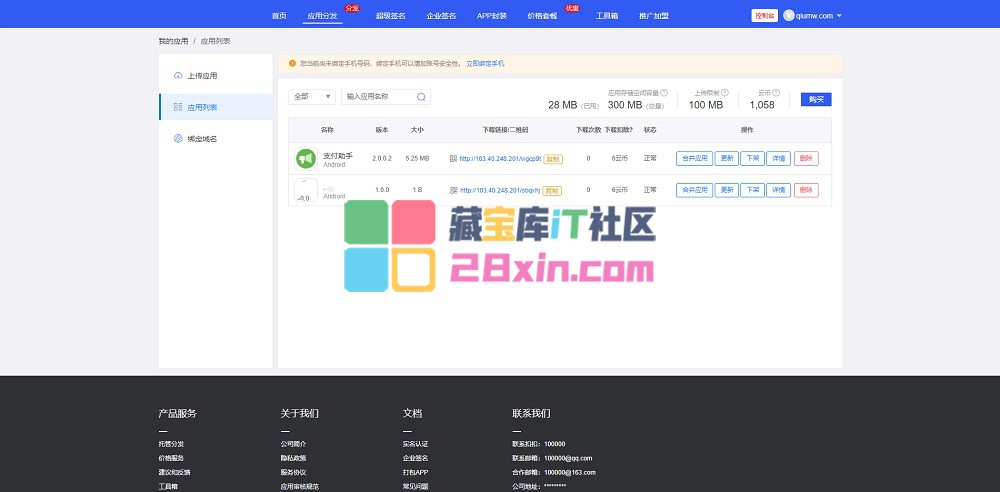Open 上传应用 in the sidebar
The height and width of the screenshot is (492, 1000).
coord(202,75)
